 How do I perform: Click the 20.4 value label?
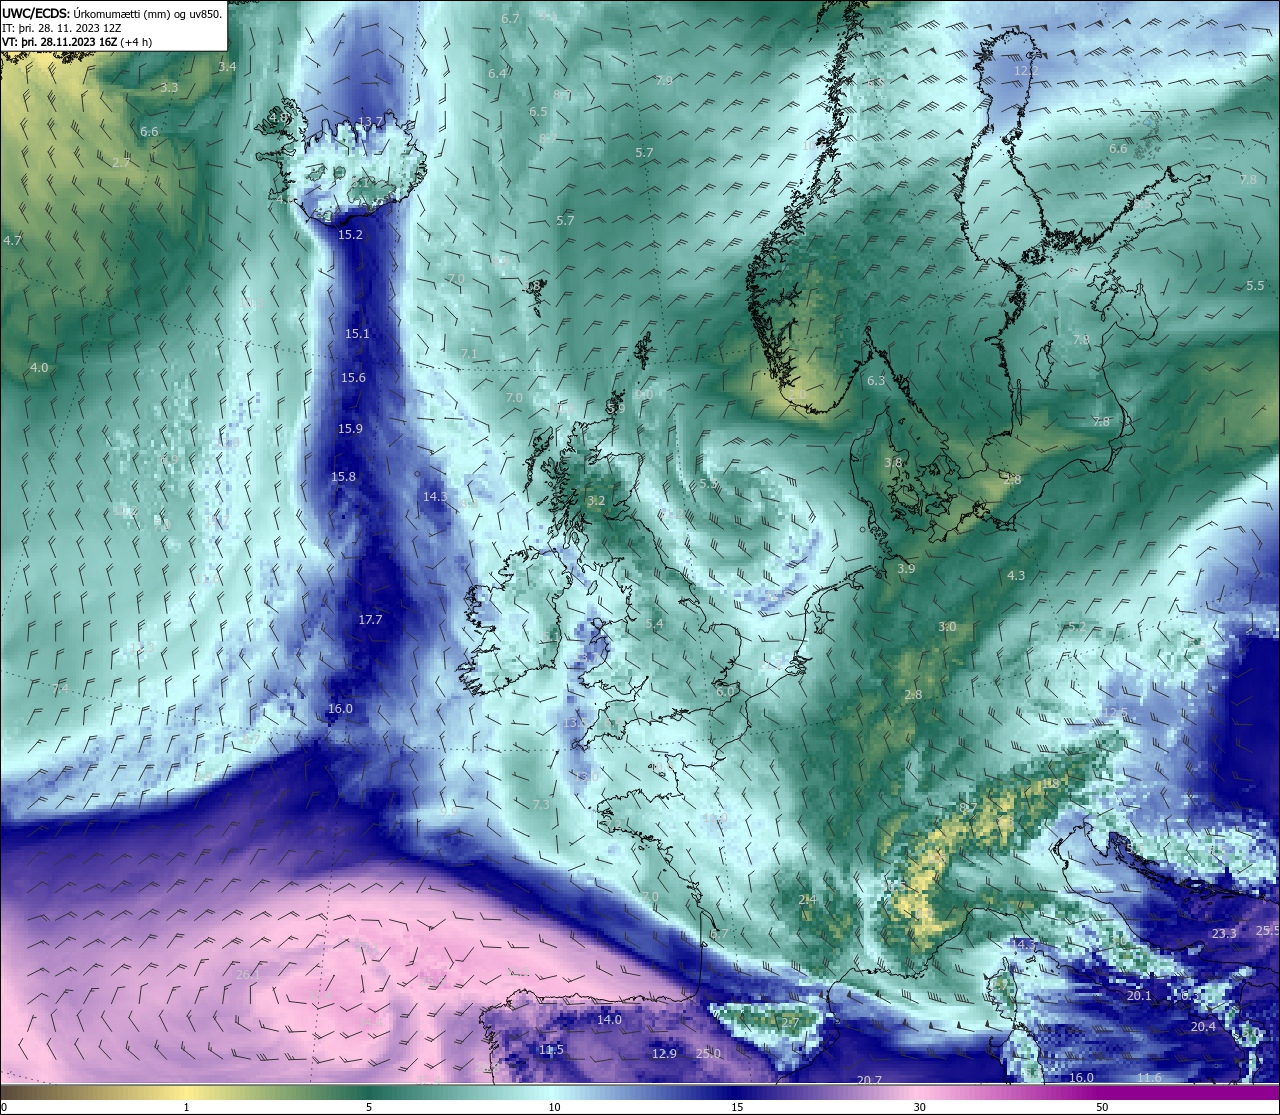point(1203,1027)
